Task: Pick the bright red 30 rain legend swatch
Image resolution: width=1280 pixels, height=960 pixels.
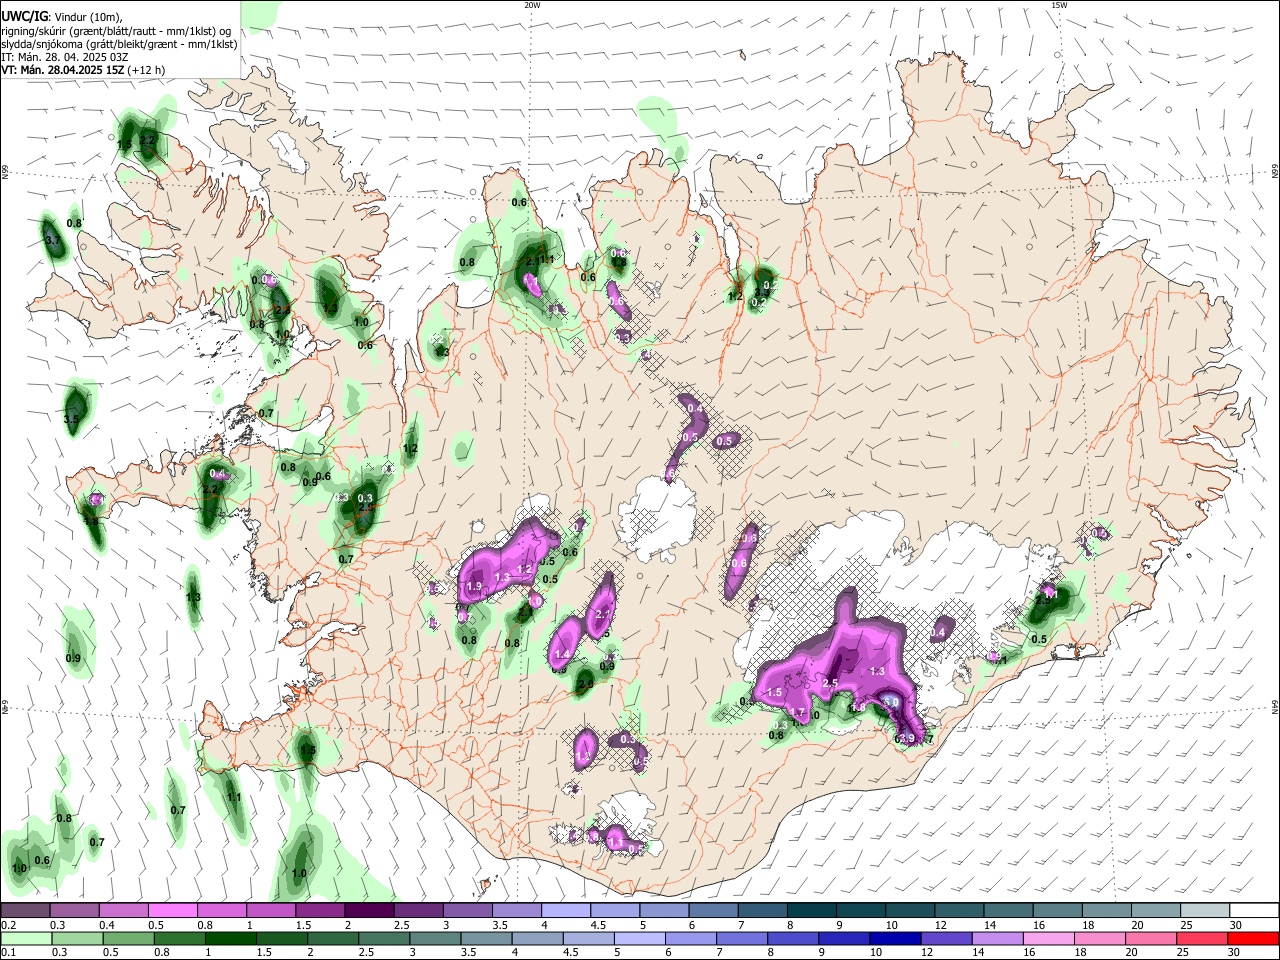Action: click(1252, 938)
